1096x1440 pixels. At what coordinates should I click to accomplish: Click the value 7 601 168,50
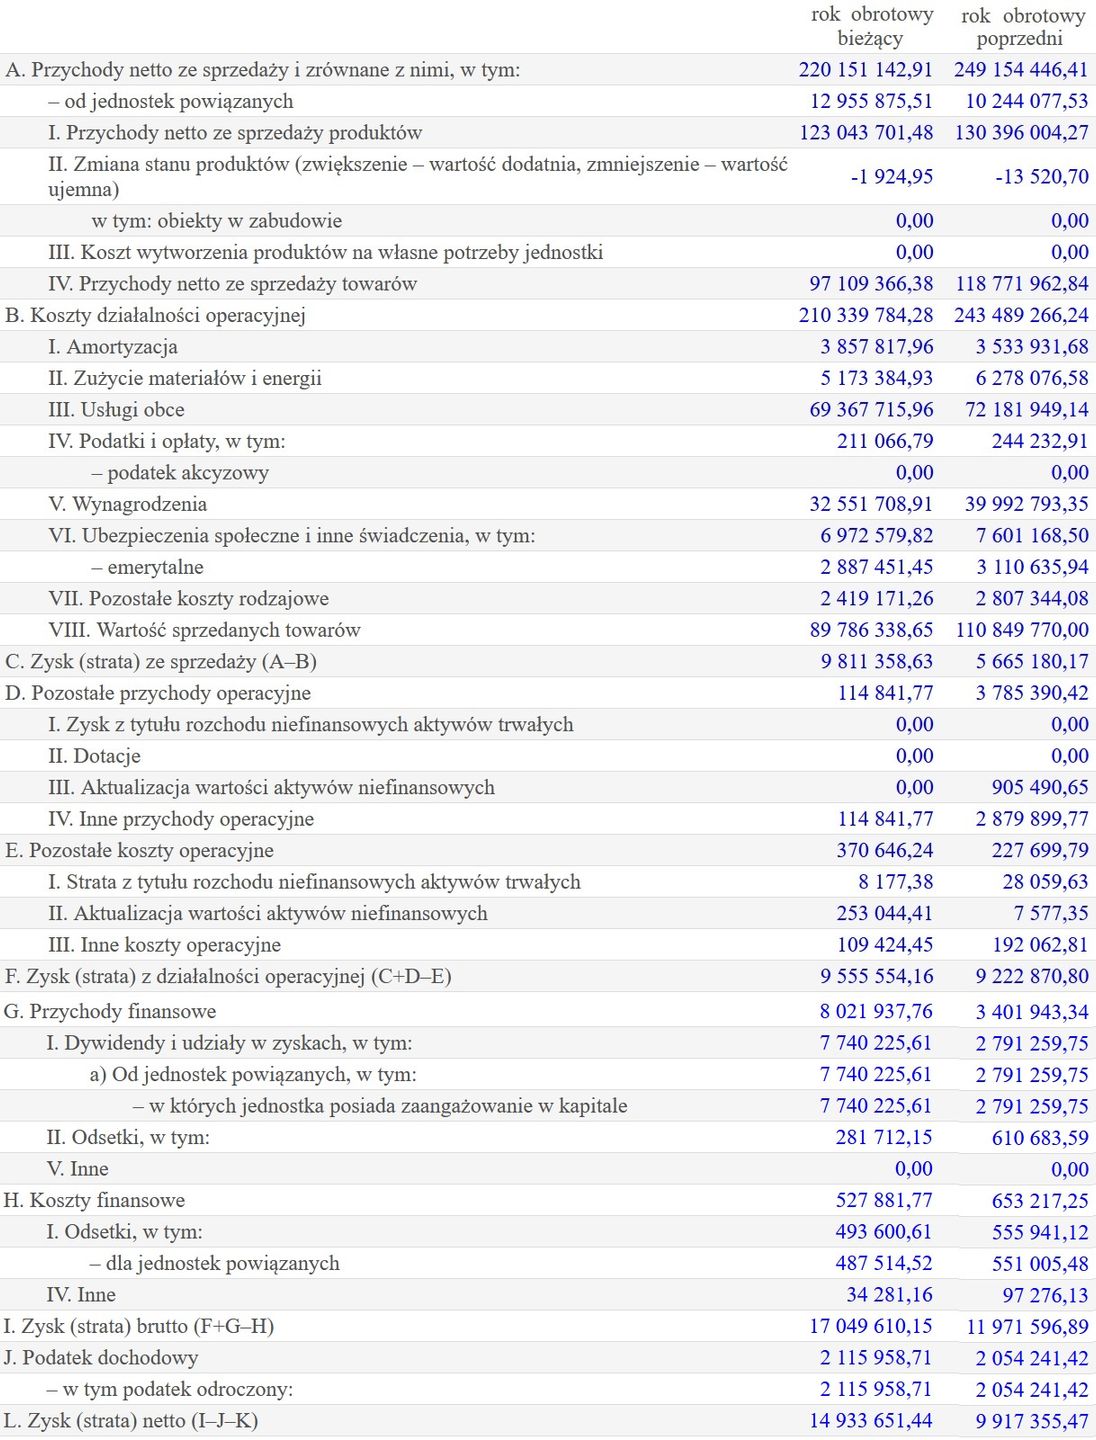(x=1032, y=536)
